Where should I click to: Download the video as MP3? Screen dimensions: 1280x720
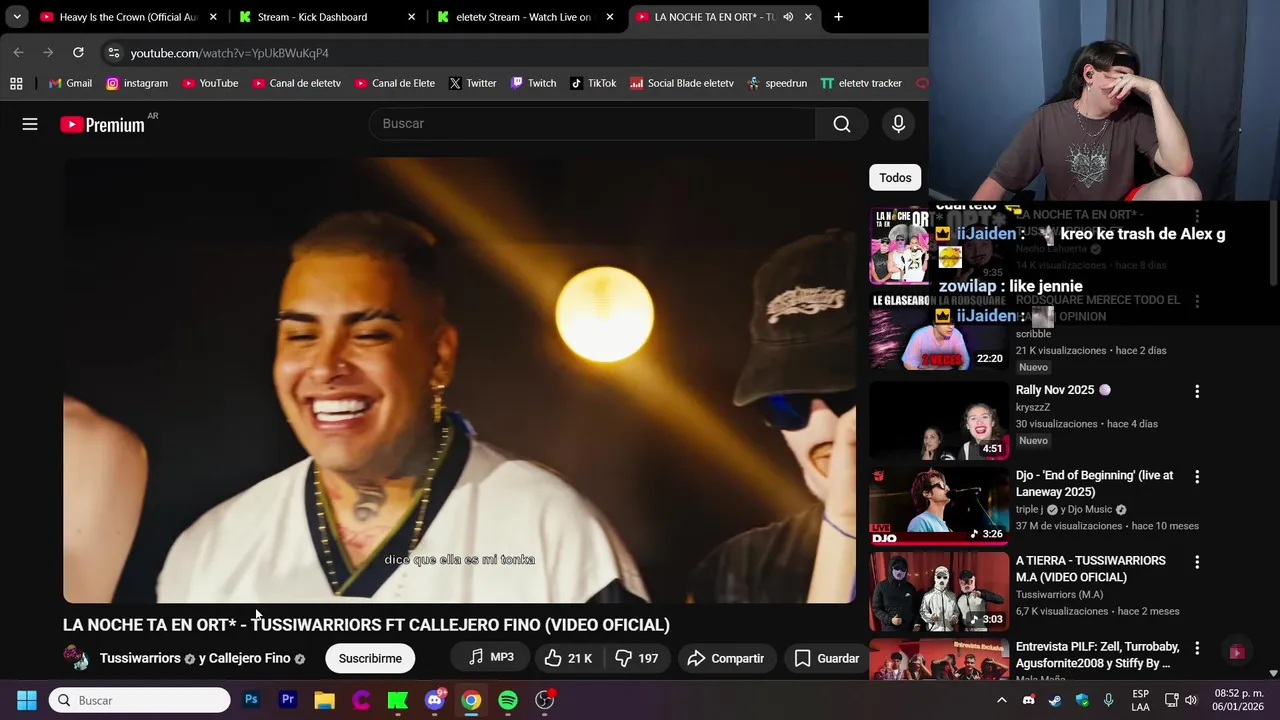(491, 657)
